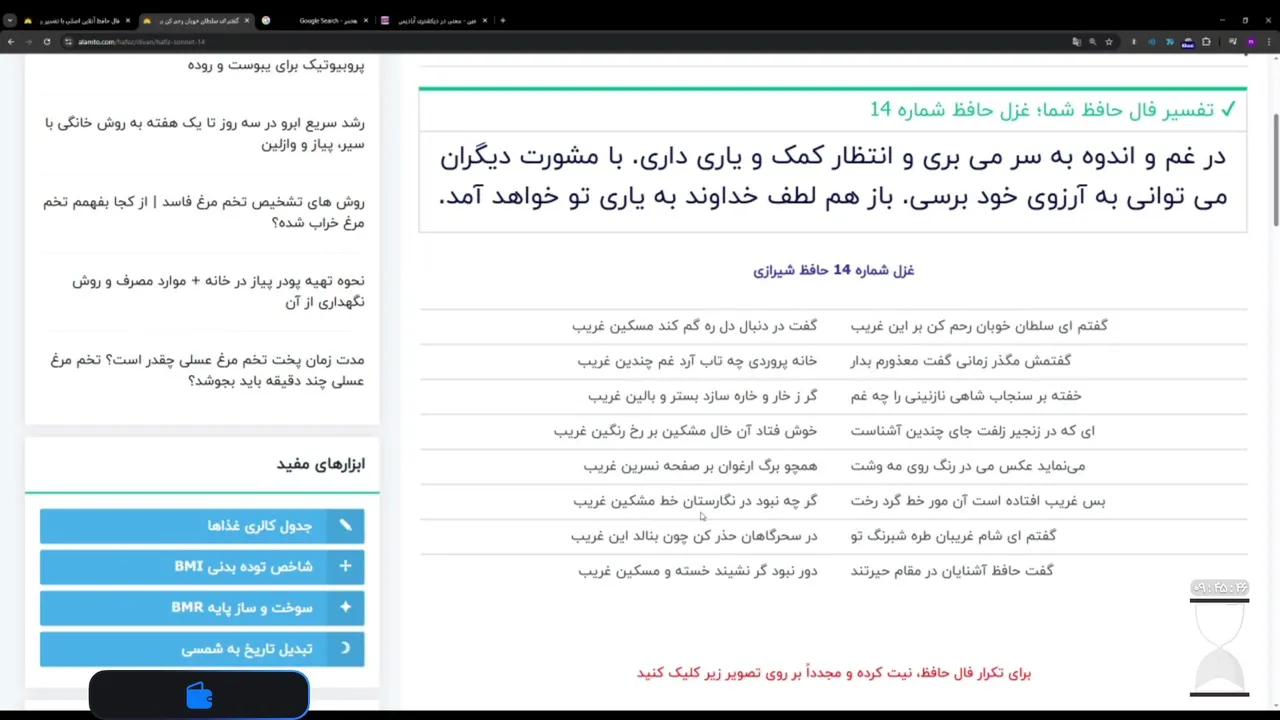Open article روش های تشخیص تخم مرغ فاسد

click(204, 212)
